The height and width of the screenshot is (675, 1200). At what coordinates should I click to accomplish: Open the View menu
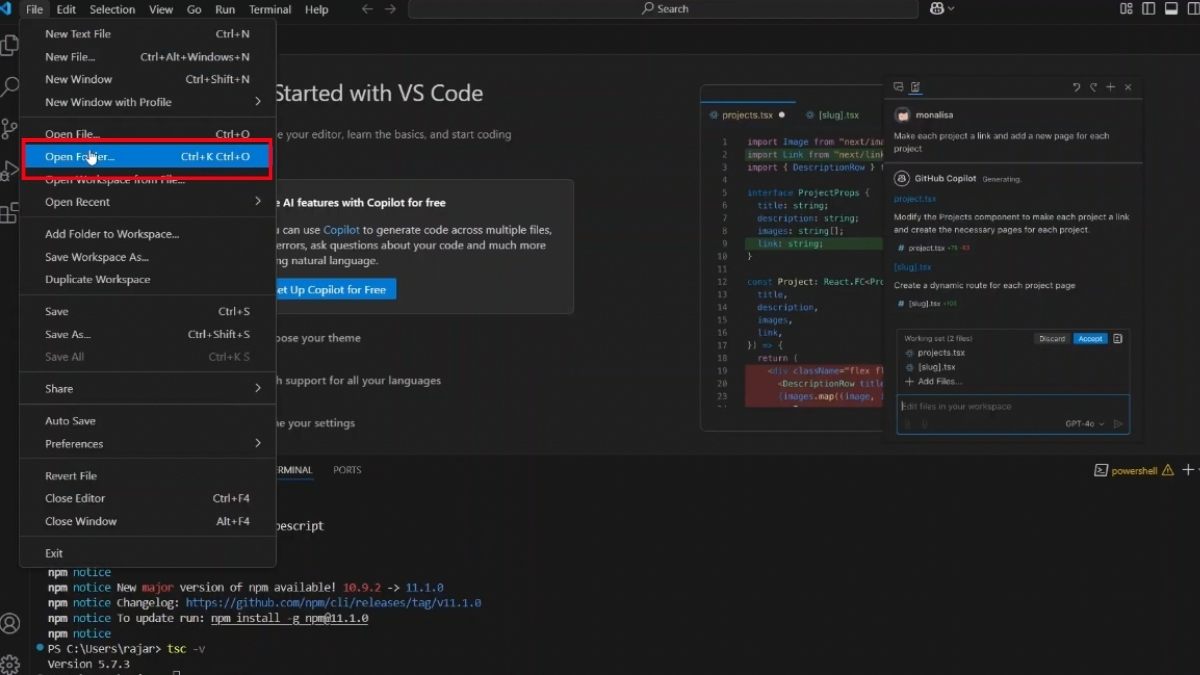tap(161, 9)
